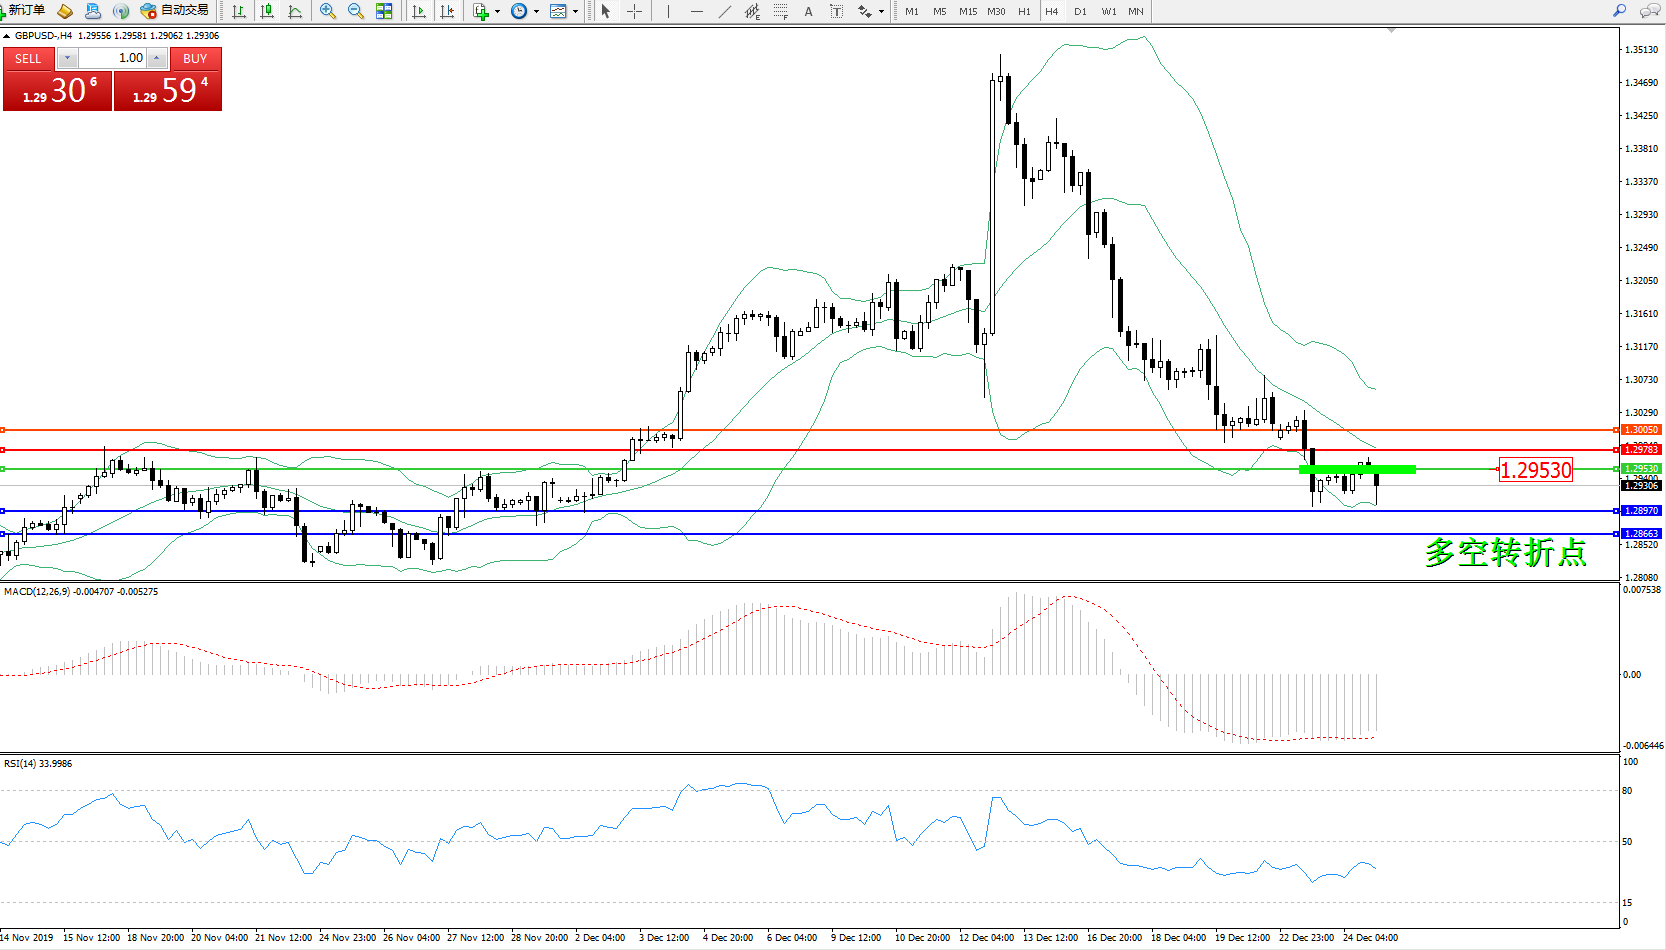
Task: Switch to candlestick chart display
Action: pyautogui.click(x=267, y=11)
